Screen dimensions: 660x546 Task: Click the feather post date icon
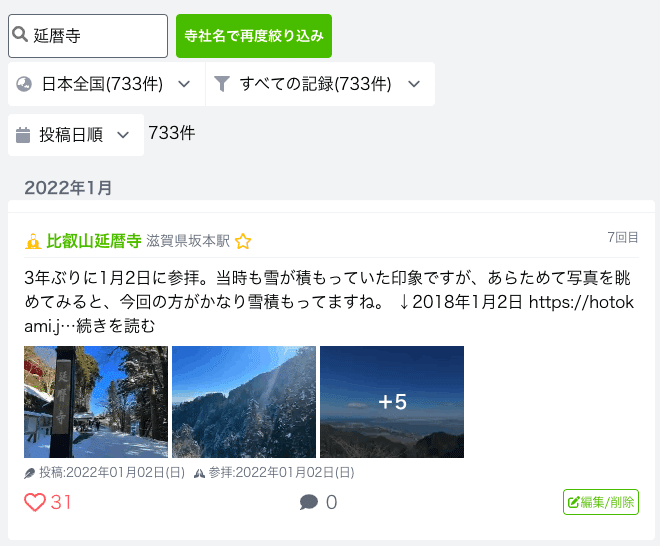(x=29, y=473)
